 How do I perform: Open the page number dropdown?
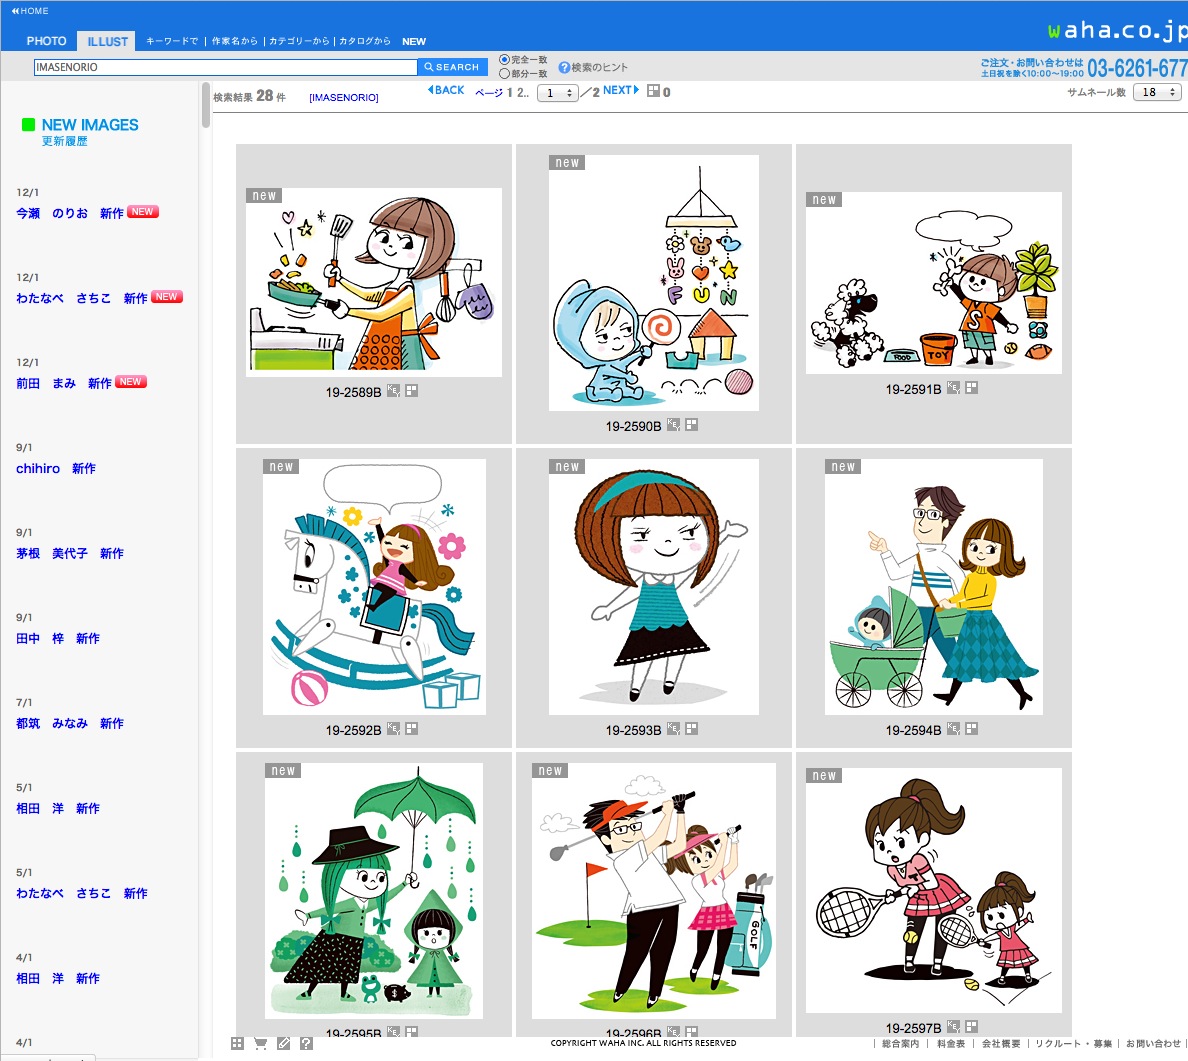557,93
